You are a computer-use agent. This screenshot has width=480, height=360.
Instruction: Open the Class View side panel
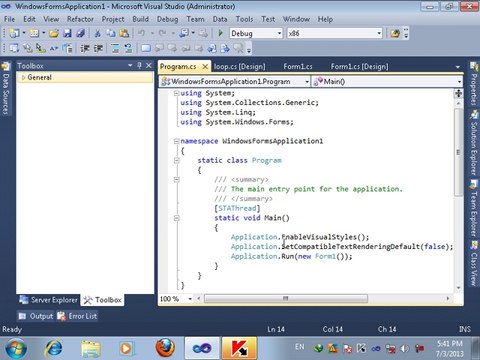point(474,263)
